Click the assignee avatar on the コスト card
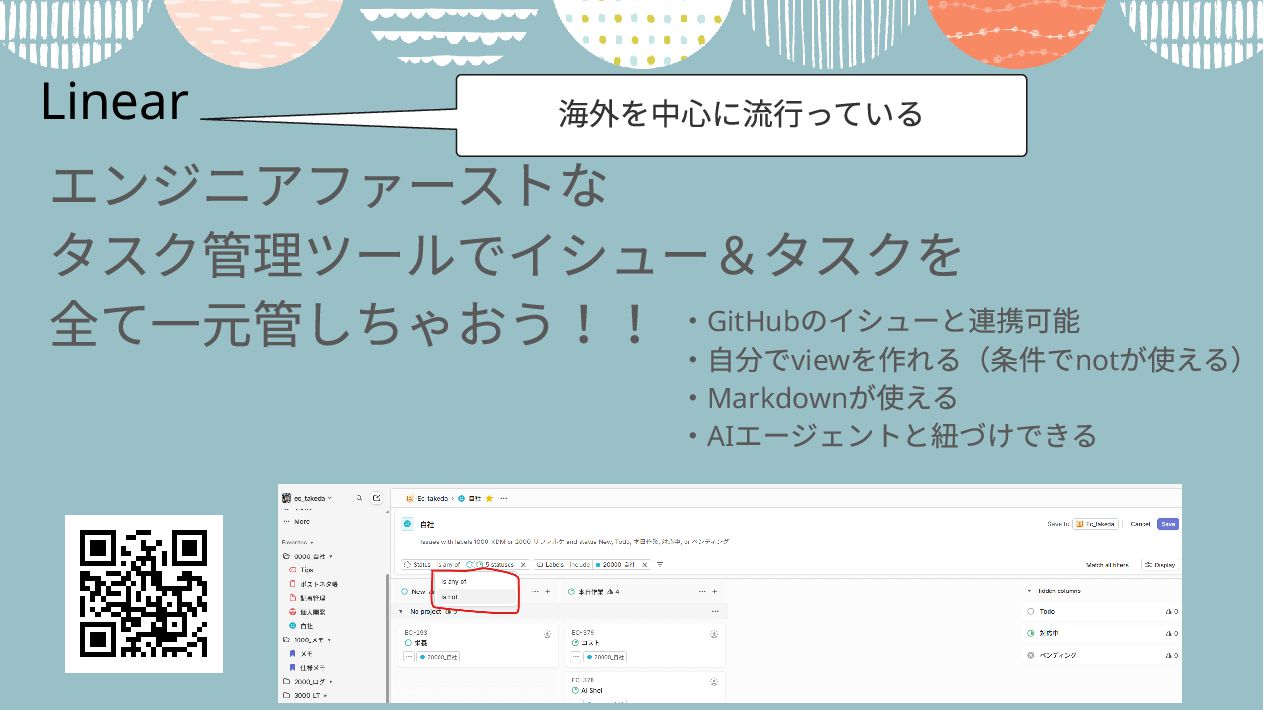This screenshot has height=710, width=1264. click(714, 635)
